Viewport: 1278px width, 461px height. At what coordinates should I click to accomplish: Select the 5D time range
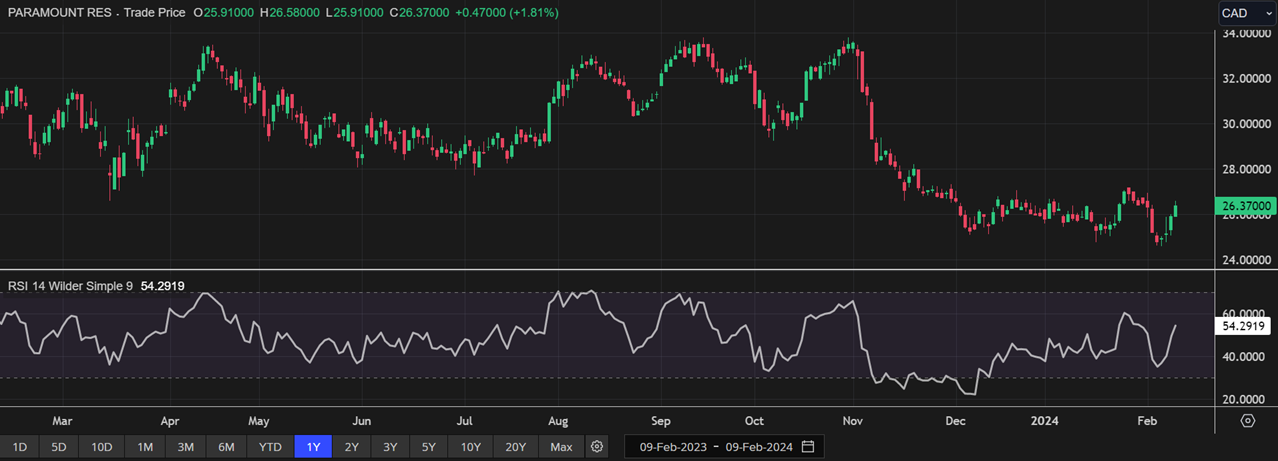tap(60, 446)
